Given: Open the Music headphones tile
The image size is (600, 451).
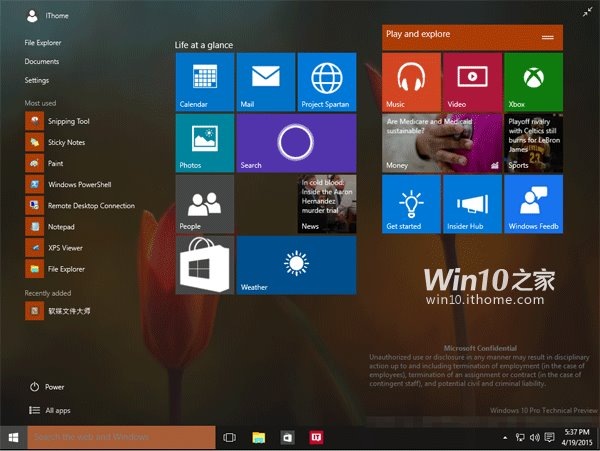Looking at the screenshot, I should pyautogui.click(x=411, y=82).
